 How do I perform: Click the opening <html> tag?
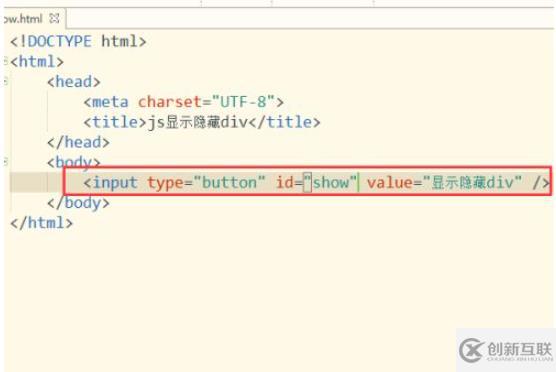coord(37,62)
